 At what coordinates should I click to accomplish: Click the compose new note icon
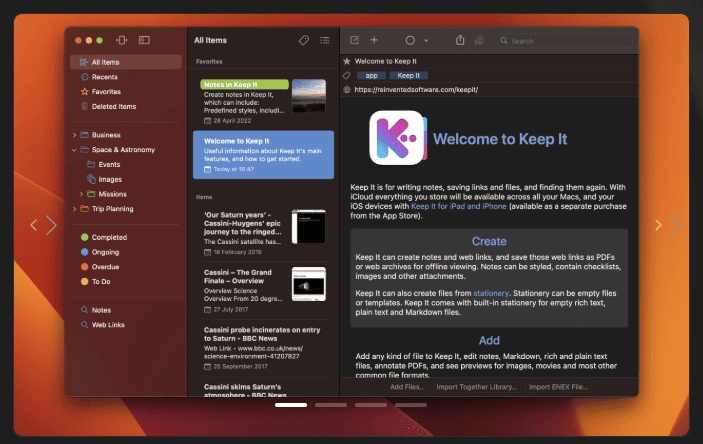tap(354, 40)
